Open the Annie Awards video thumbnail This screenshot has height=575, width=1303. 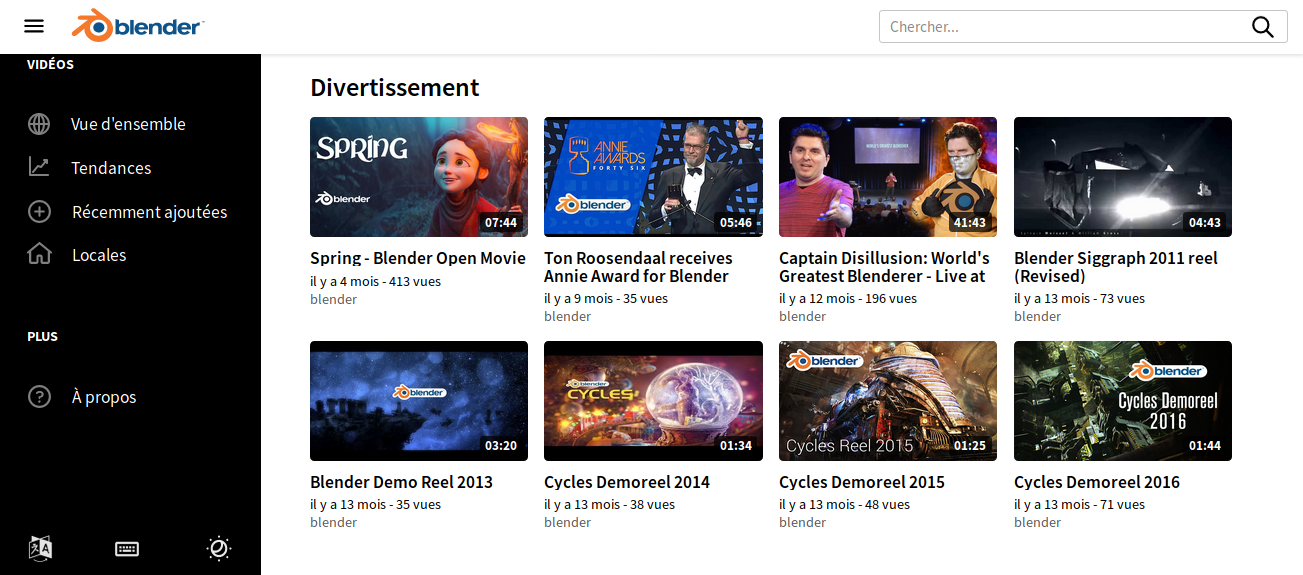[x=653, y=177]
